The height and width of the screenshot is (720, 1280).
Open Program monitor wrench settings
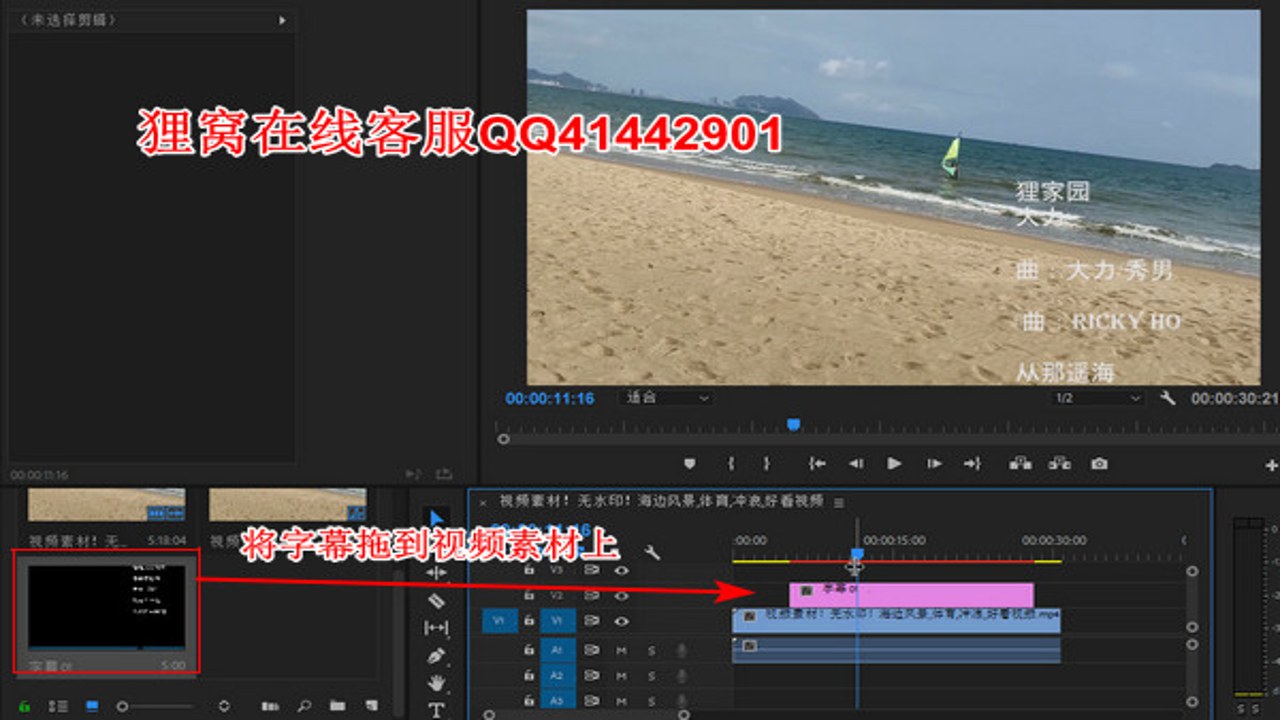1167,398
